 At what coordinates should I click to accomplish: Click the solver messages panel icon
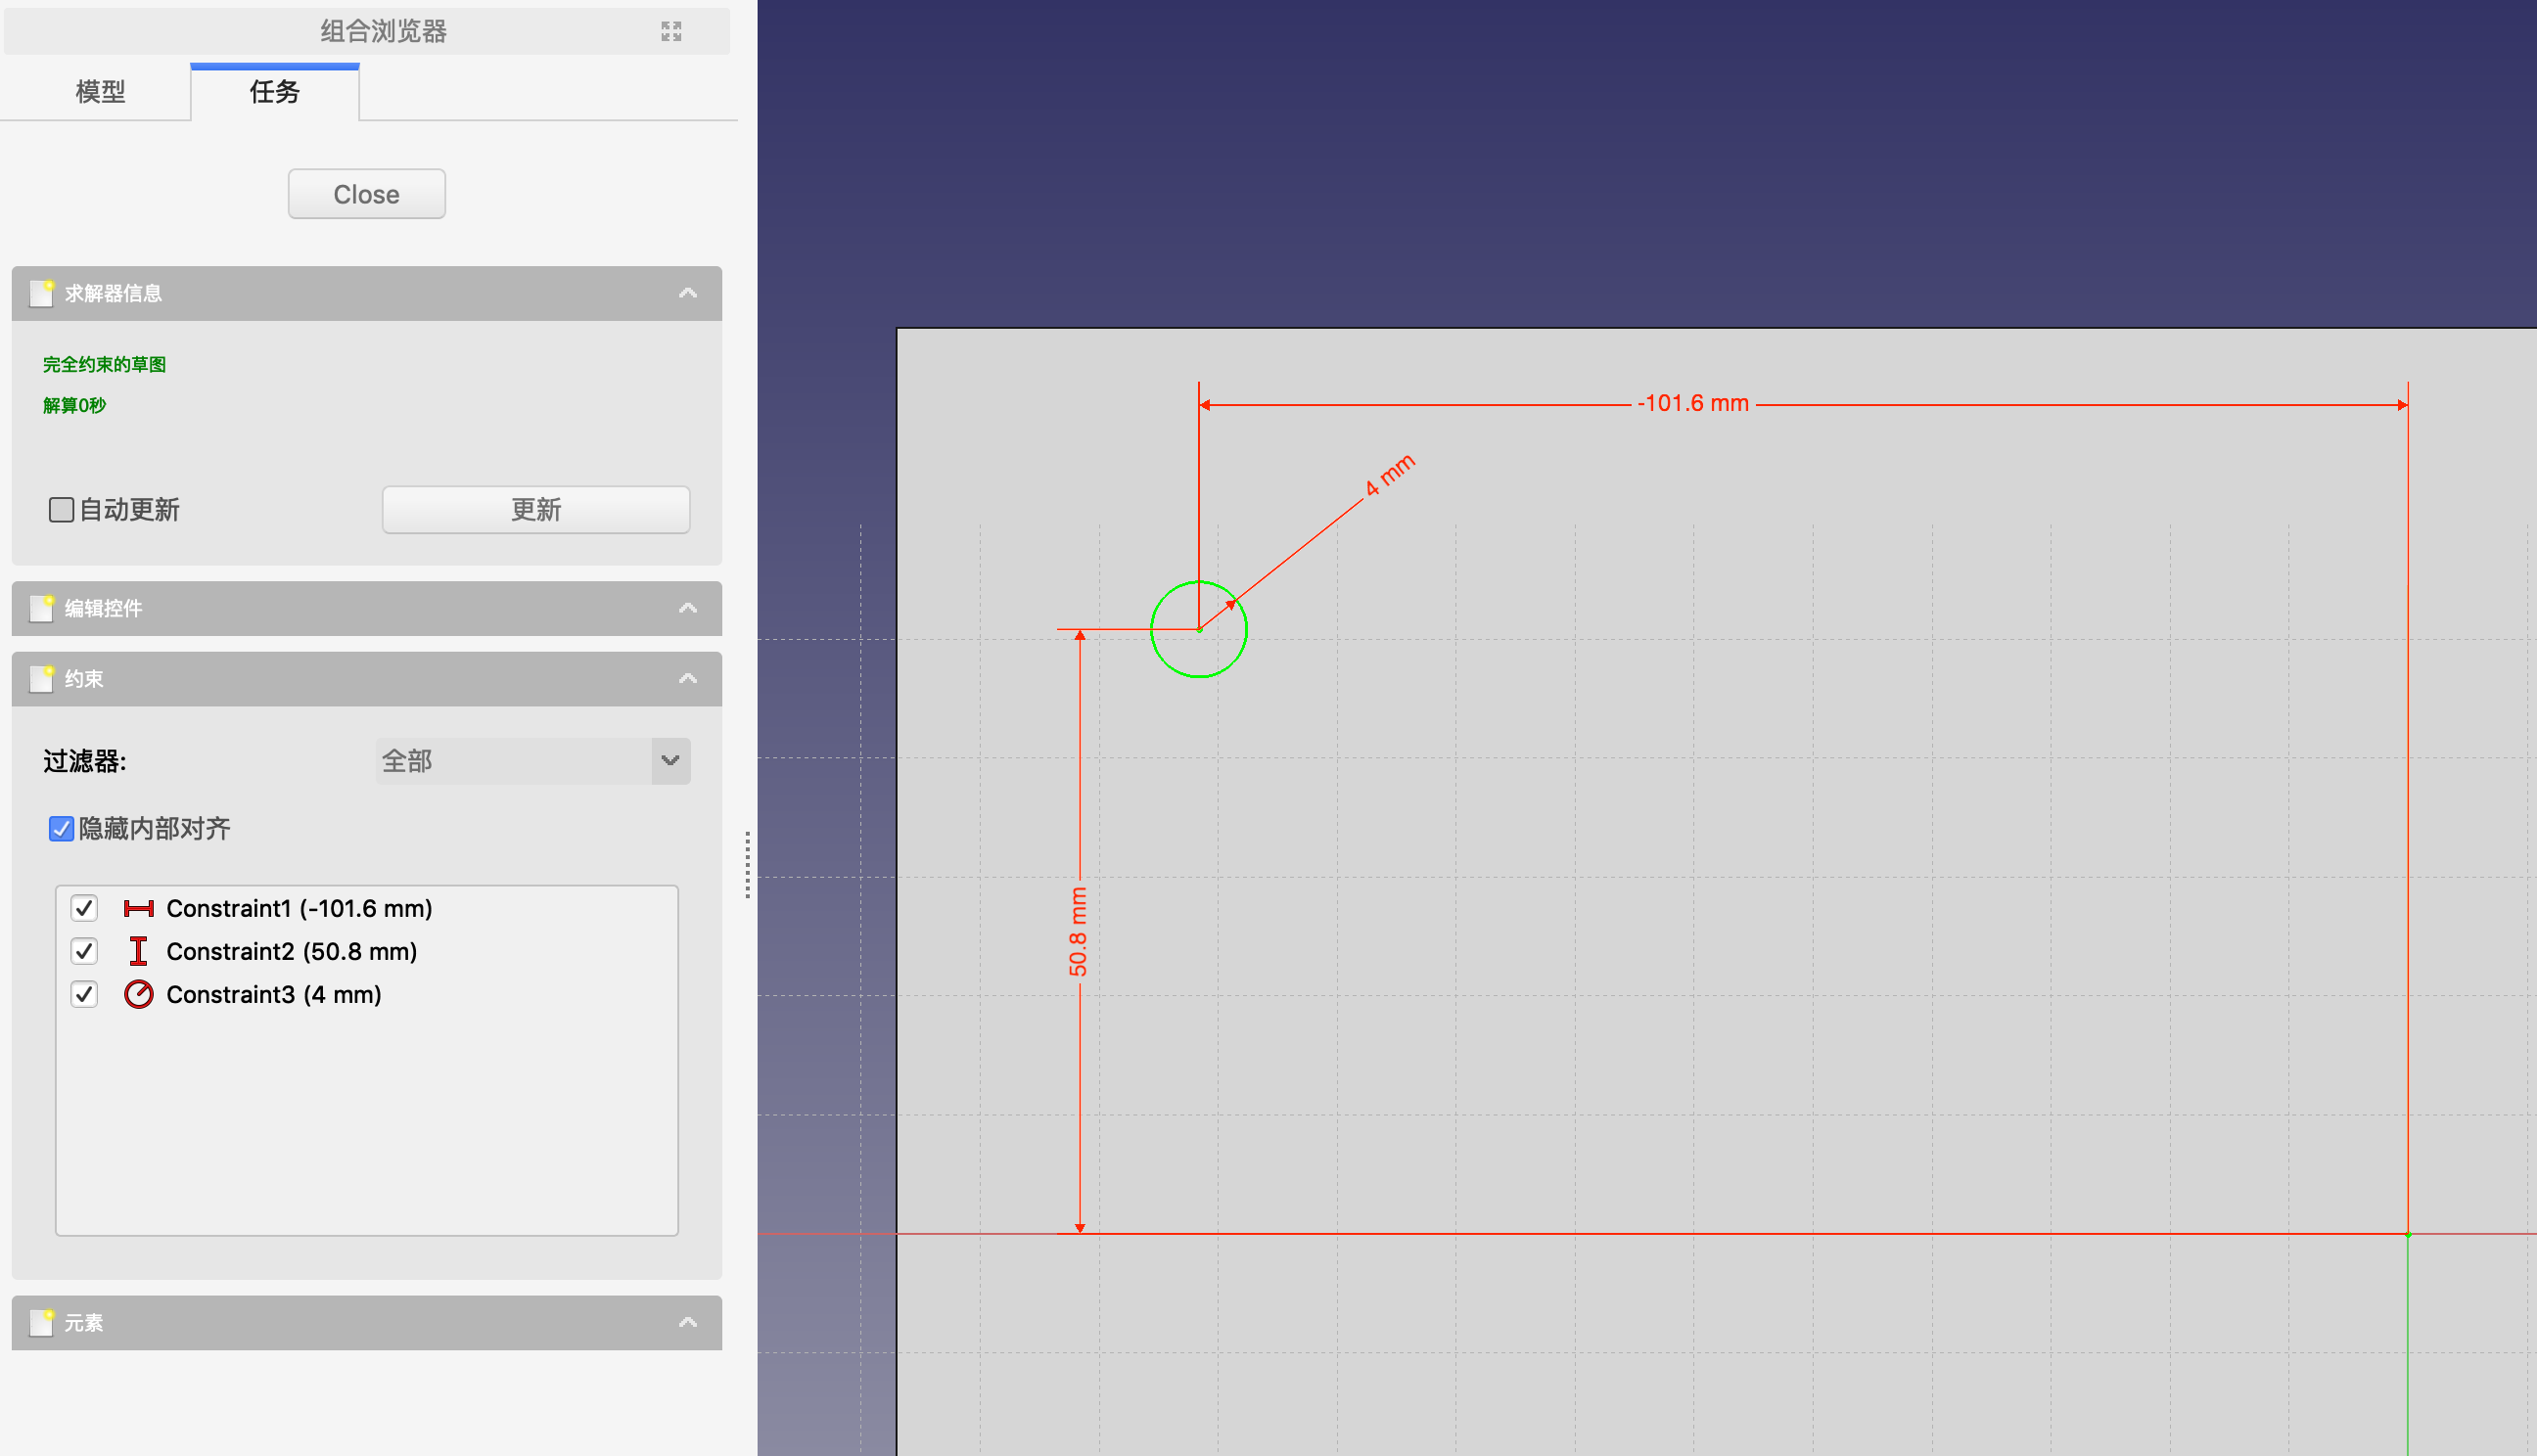coord(41,293)
